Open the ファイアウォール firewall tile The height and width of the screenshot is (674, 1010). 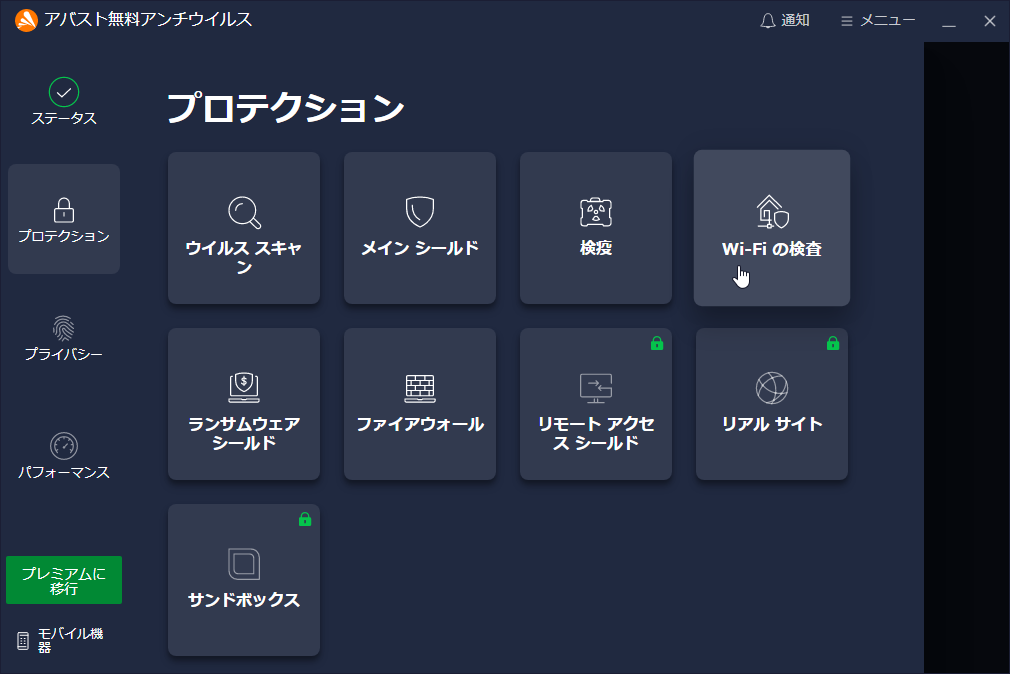(419, 403)
